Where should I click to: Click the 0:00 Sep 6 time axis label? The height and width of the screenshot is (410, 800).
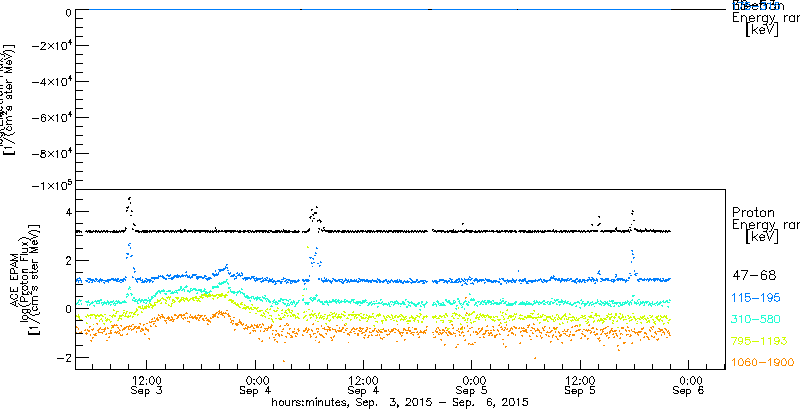pyautogui.click(x=689, y=386)
